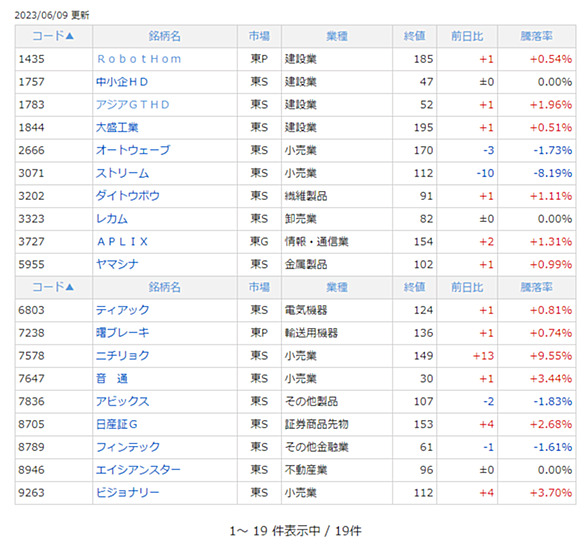Open オートウェーブ stock link
The height and width of the screenshot is (544, 586).
coord(133,150)
